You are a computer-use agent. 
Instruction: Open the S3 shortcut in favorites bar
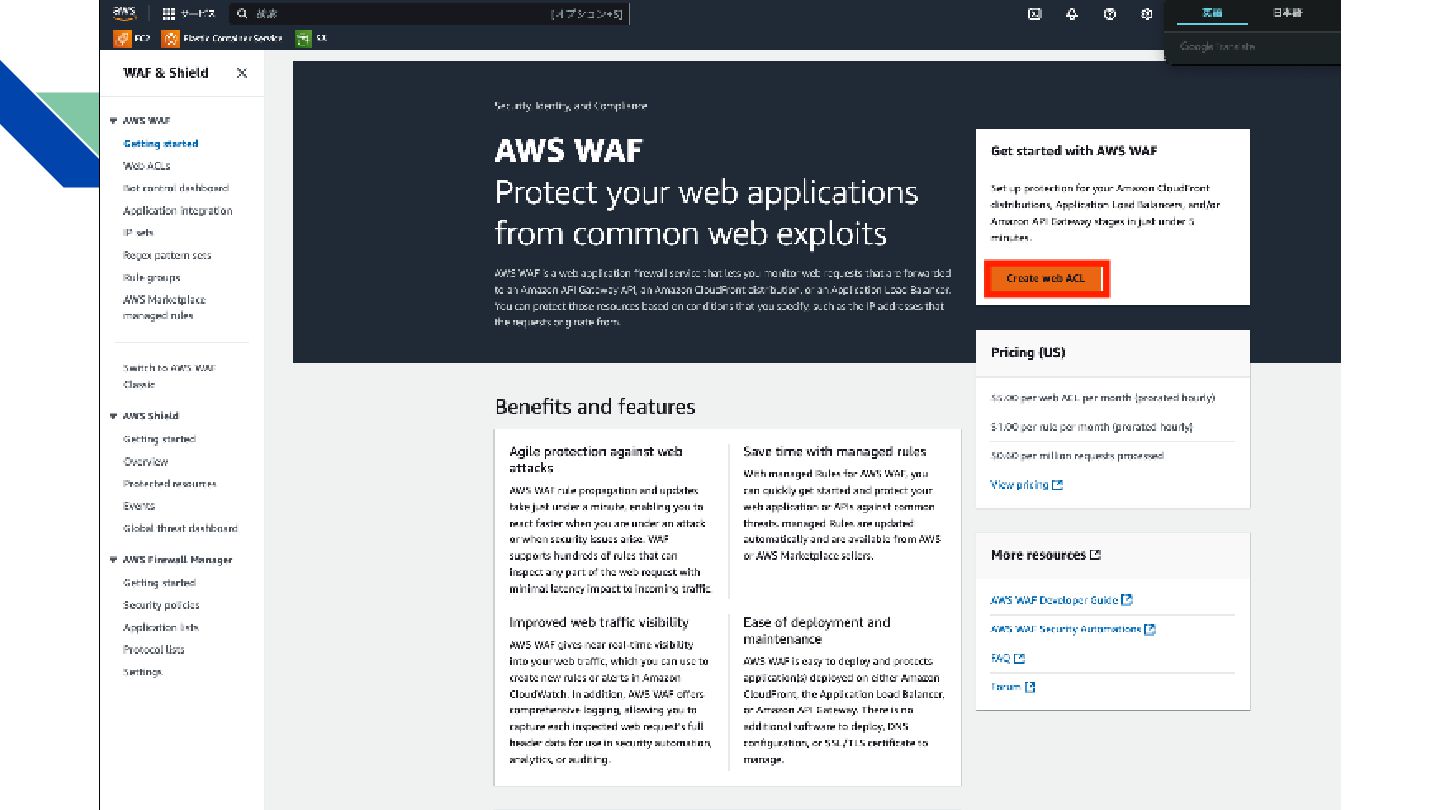tap(311, 38)
